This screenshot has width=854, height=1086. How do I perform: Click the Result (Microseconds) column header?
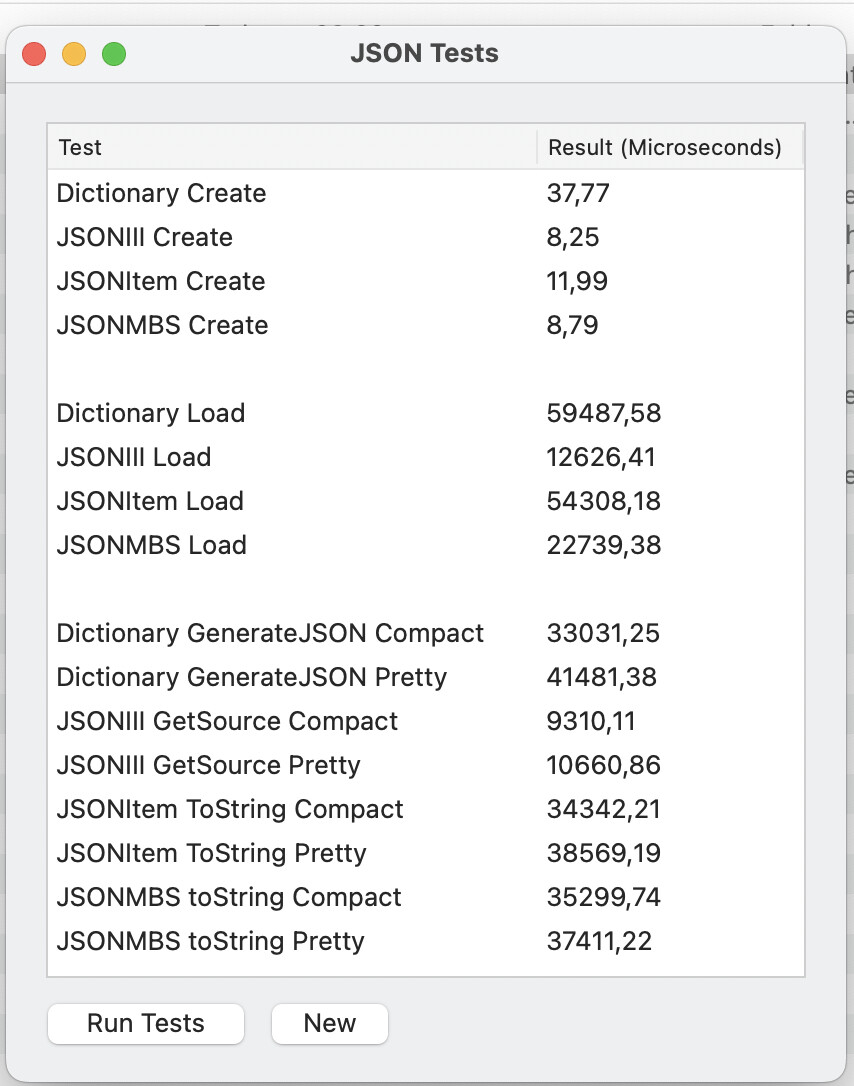[669, 147]
